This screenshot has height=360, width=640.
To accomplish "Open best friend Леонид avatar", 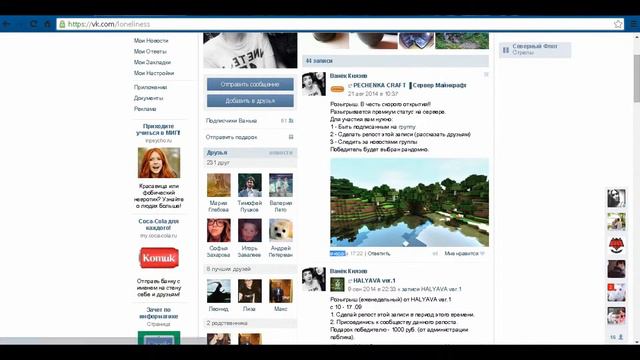I will coord(219,291).
